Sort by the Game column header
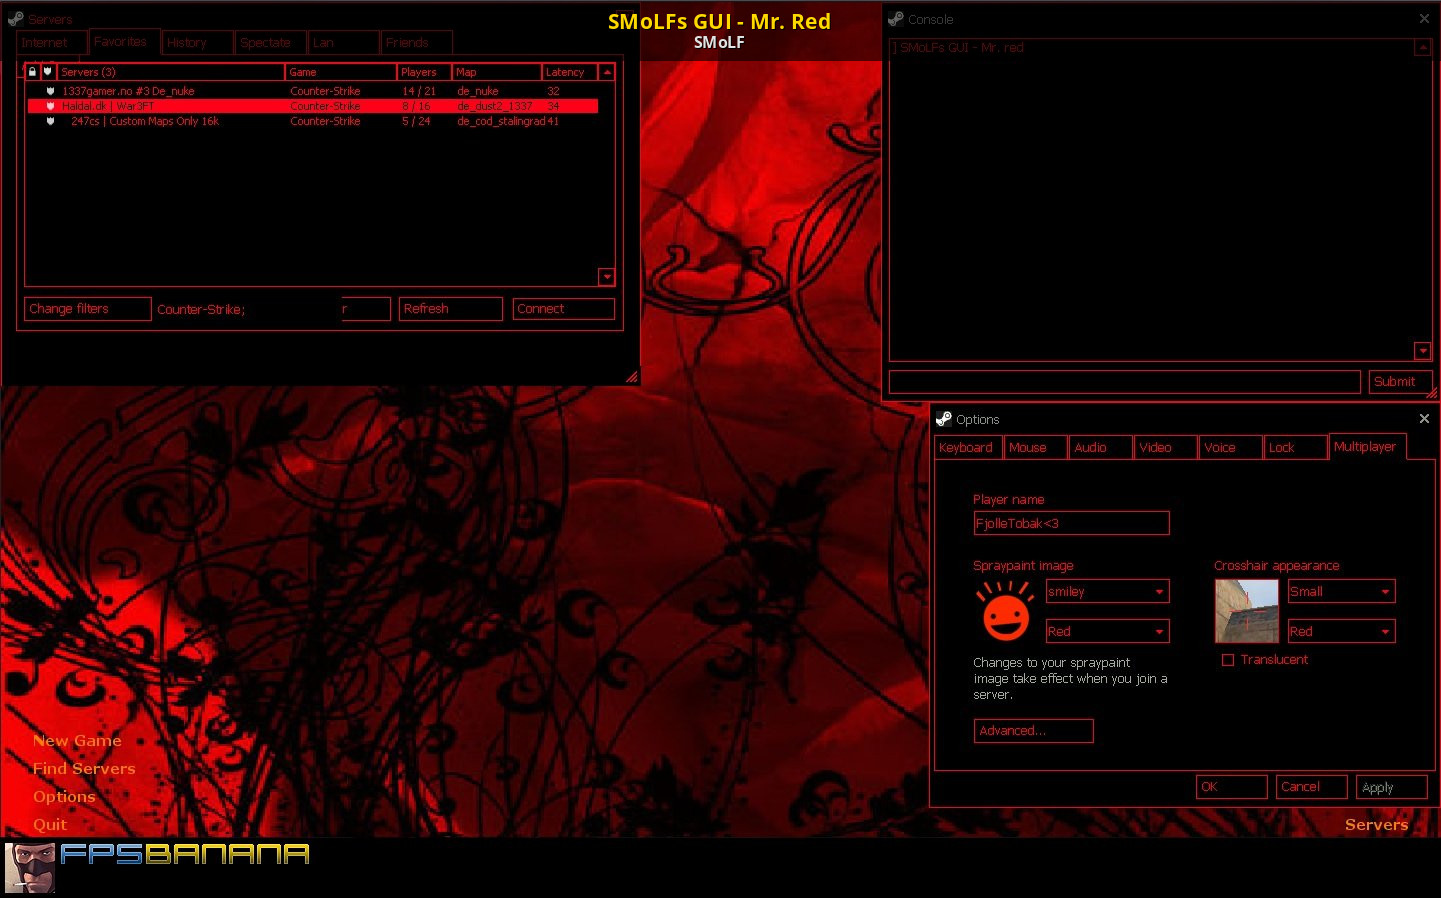The width and height of the screenshot is (1441, 898). tap(341, 72)
